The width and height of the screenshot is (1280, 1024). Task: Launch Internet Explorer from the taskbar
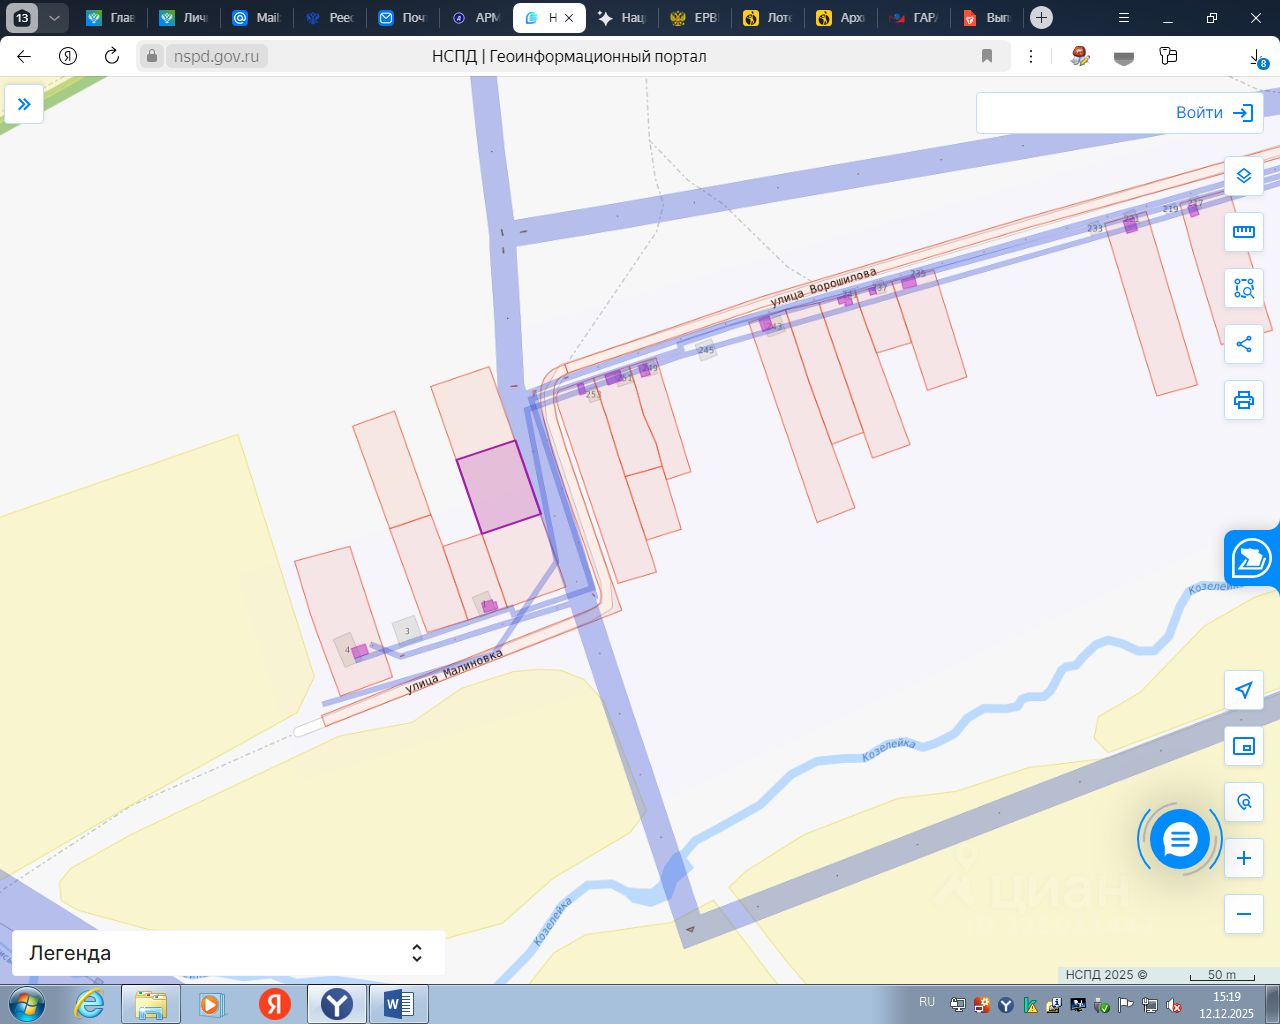[89, 1004]
